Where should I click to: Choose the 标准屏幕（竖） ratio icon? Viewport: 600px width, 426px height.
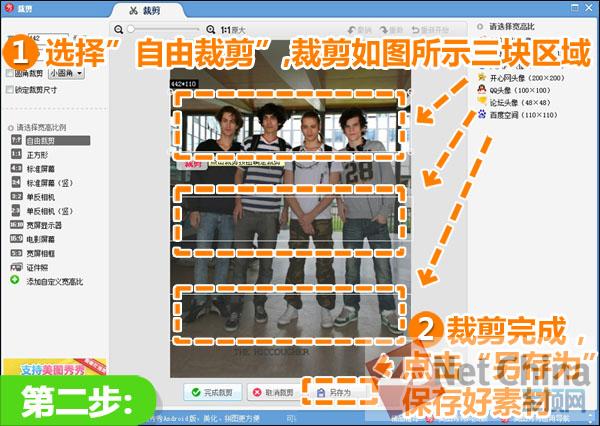pos(16,183)
